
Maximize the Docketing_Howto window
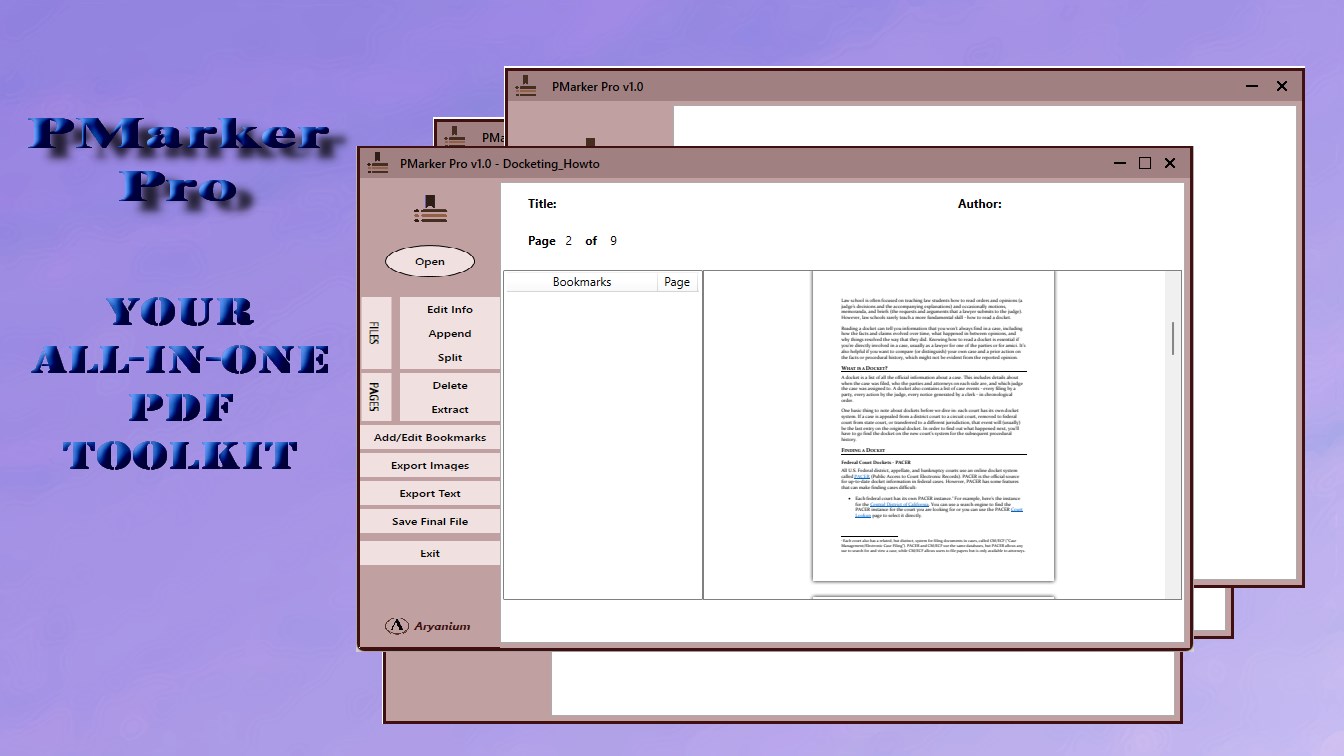tap(1145, 163)
